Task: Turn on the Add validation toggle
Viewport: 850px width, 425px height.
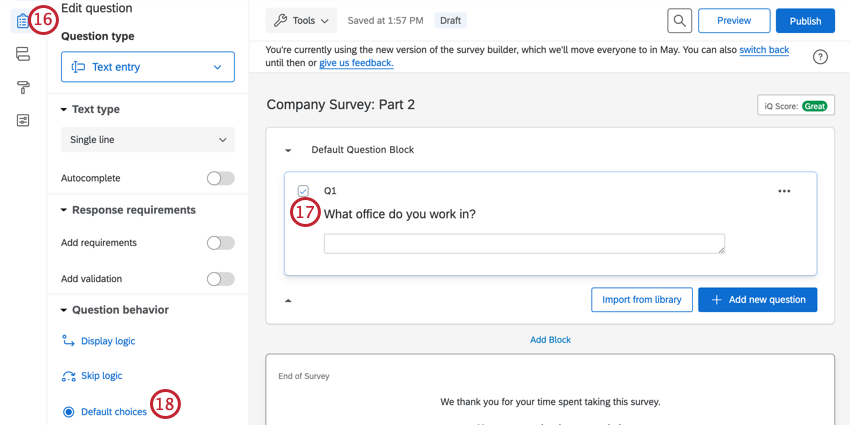Action: click(x=220, y=279)
